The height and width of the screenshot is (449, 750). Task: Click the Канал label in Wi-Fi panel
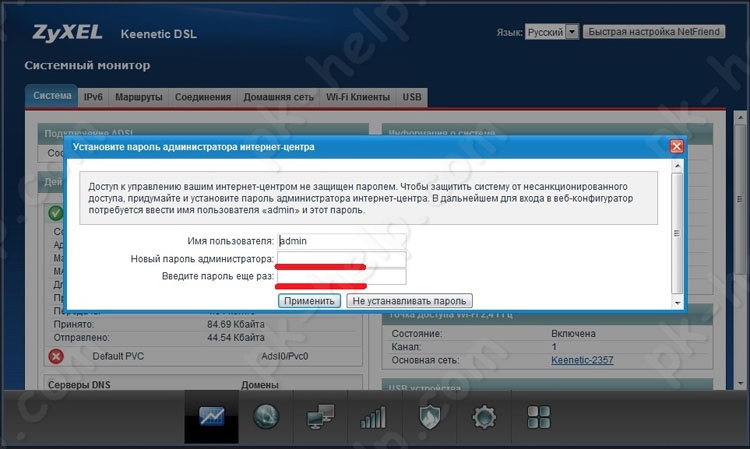406,347
